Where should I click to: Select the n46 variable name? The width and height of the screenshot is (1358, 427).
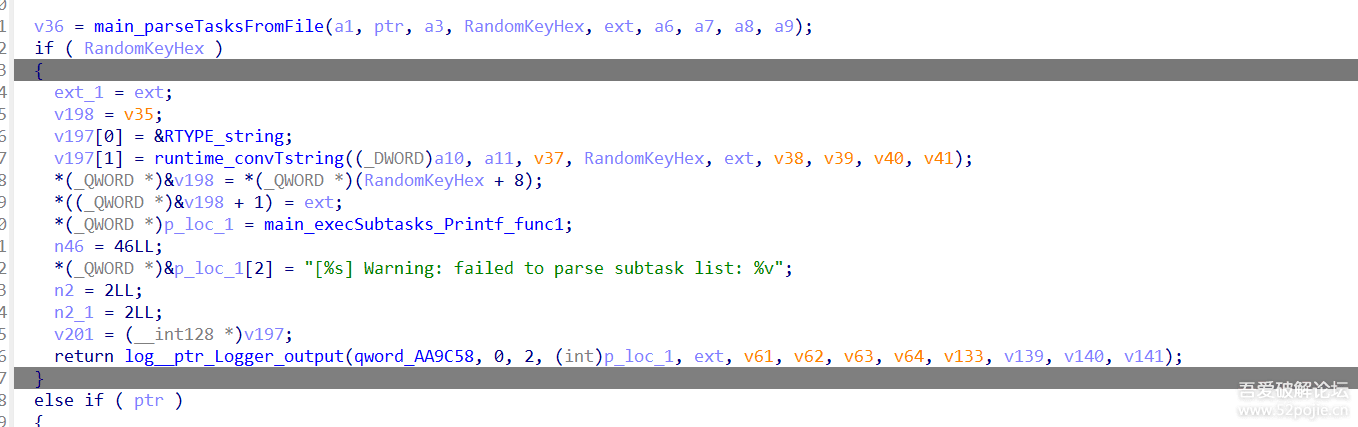tap(69, 247)
